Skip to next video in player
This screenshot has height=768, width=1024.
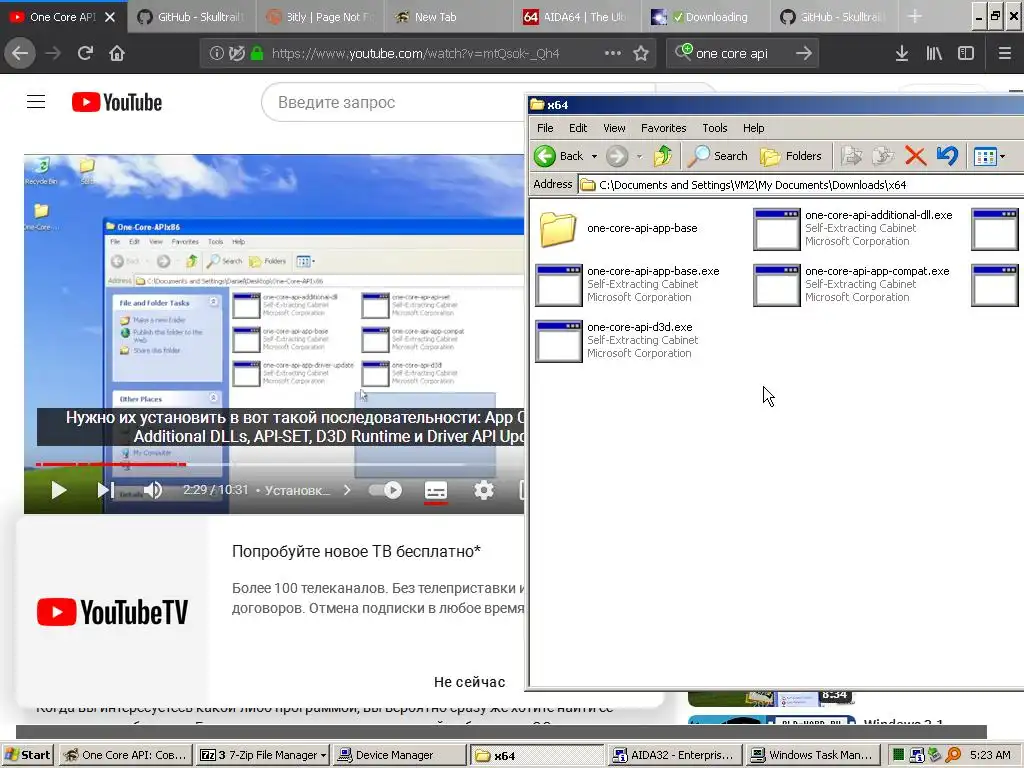click(x=105, y=490)
